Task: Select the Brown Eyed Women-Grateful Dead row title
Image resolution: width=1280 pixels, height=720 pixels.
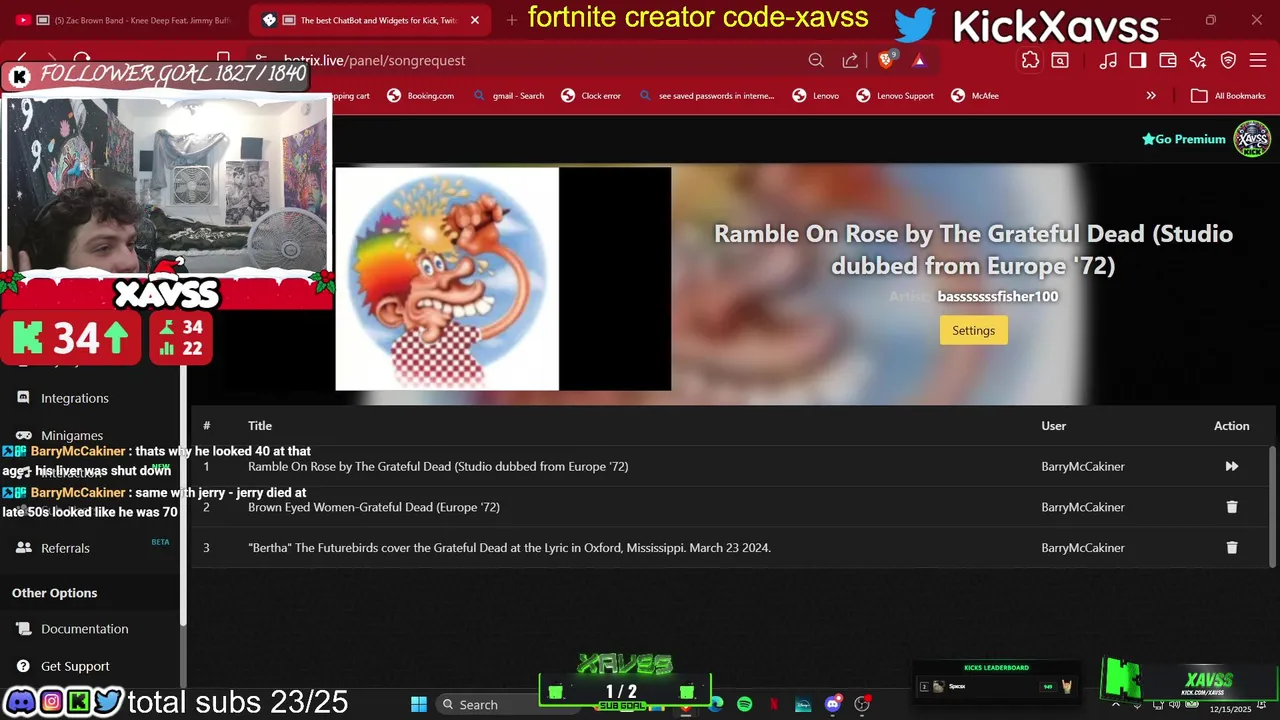Action: click(x=374, y=507)
